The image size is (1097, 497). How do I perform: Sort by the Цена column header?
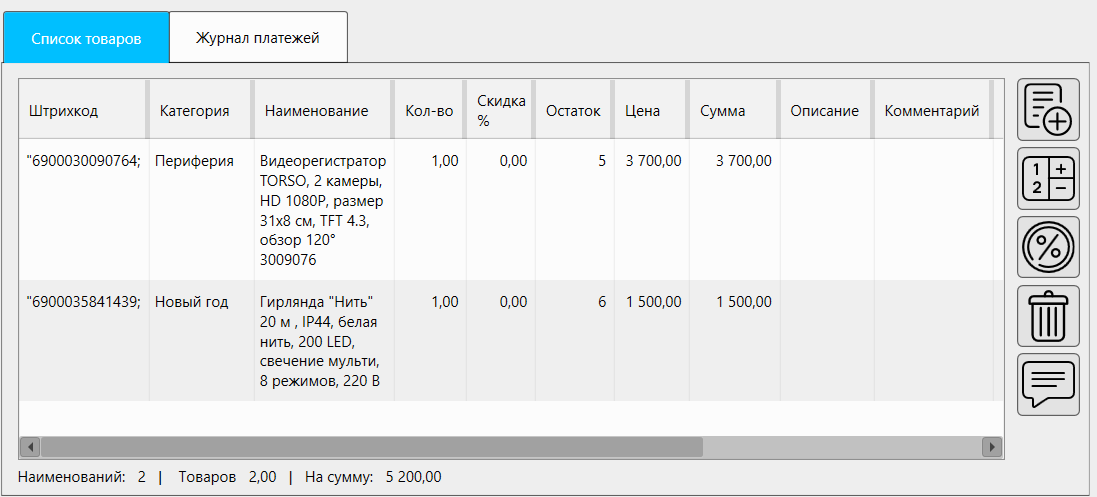[643, 111]
